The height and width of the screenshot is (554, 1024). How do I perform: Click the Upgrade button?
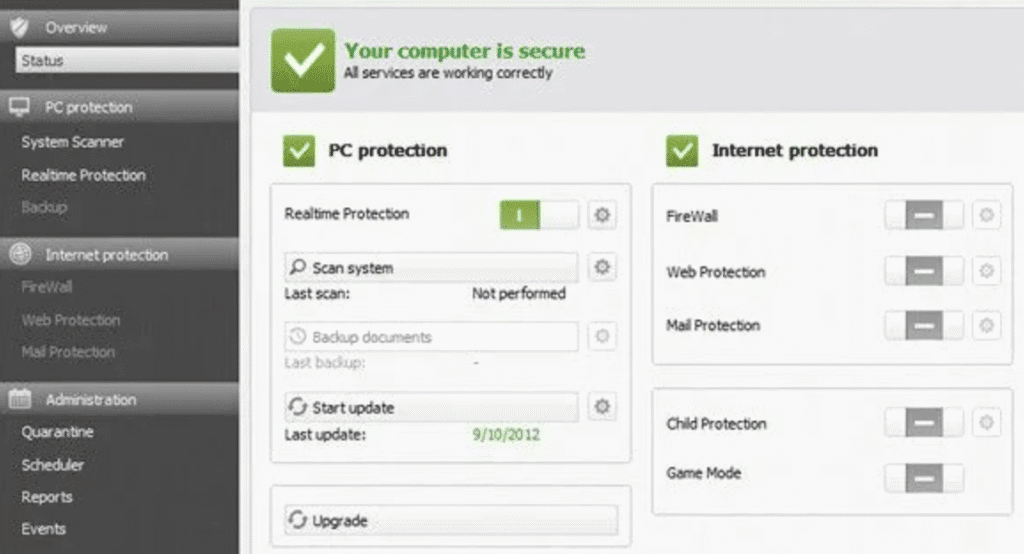[x=451, y=520]
